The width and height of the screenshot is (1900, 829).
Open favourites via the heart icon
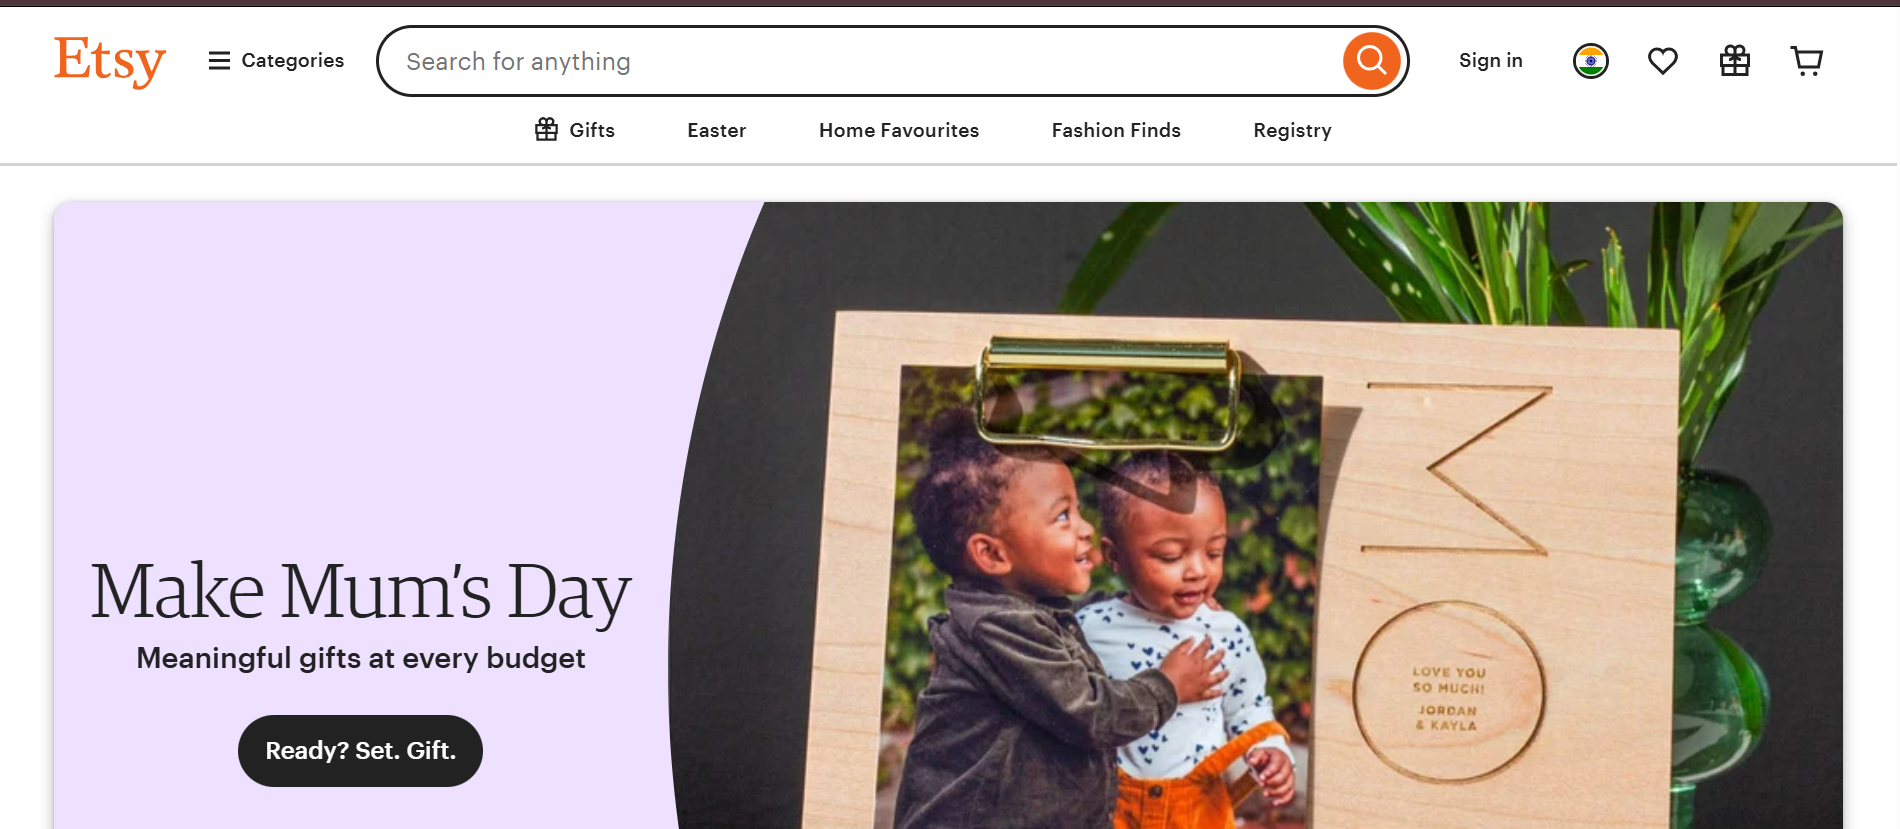pos(1662,61)
